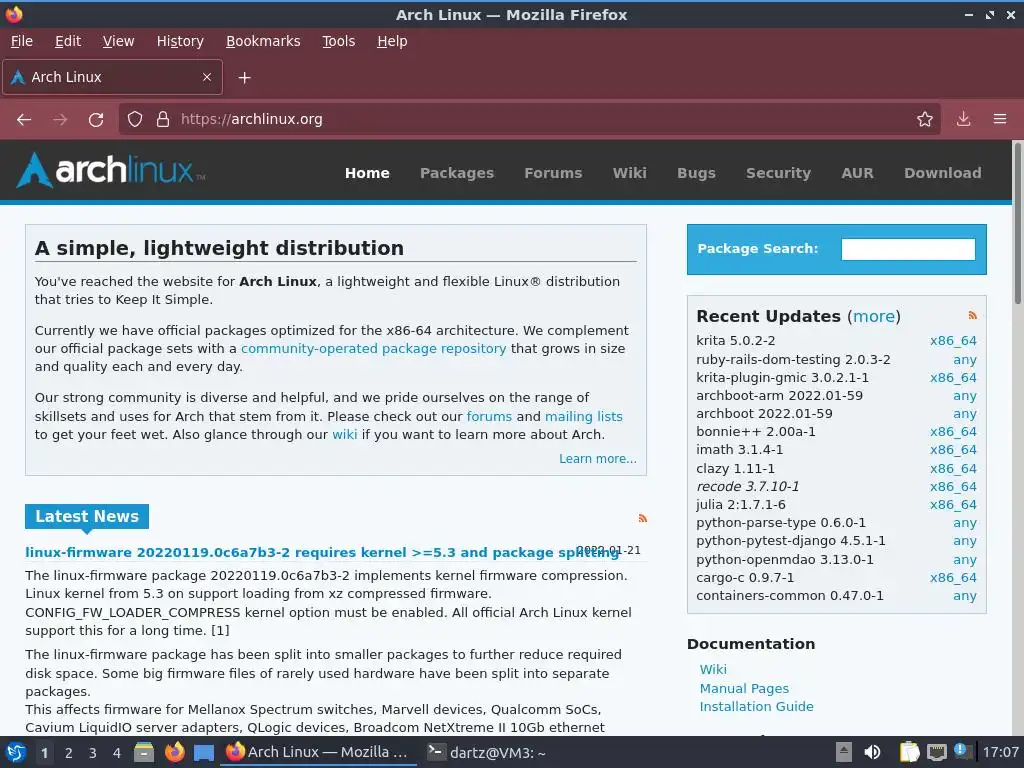Click recode 3.7.10-1 package entry
This screenshot has height=768, width=1024.
coord(747,487)
